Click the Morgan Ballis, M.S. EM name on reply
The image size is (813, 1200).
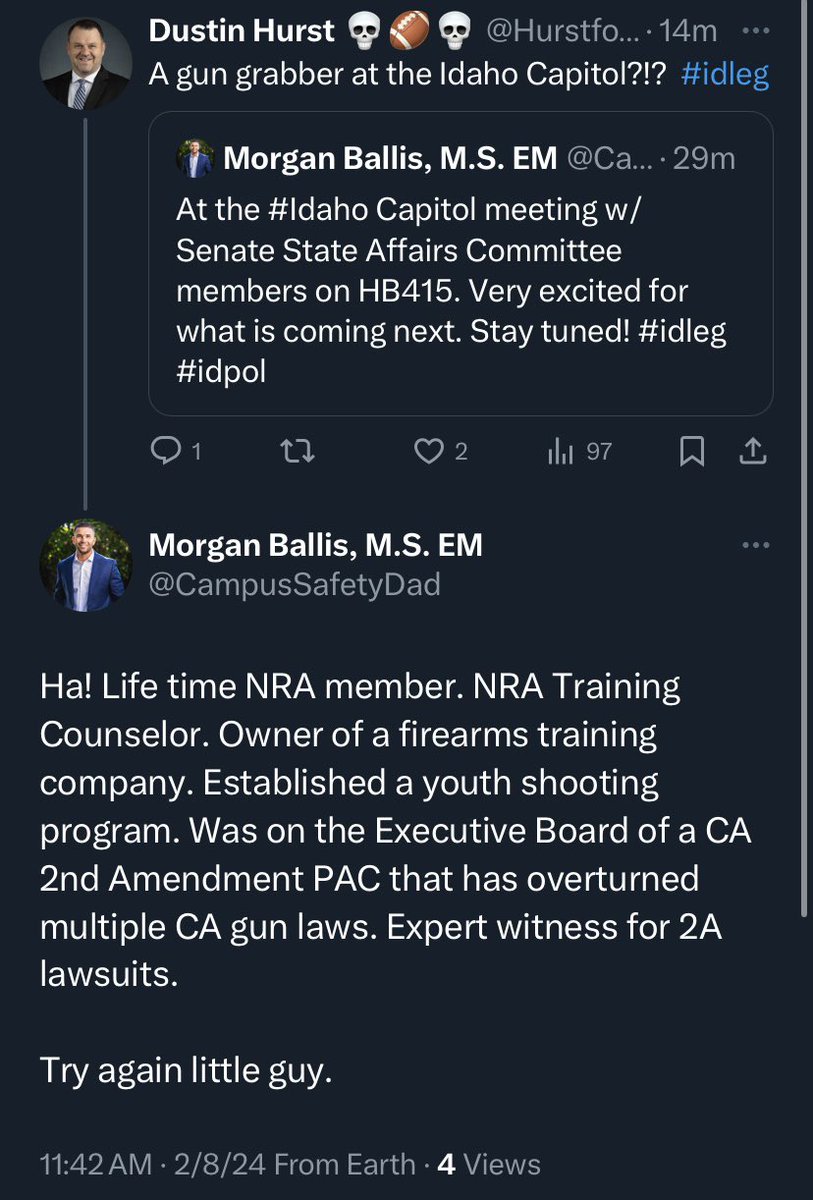(316, 545)
